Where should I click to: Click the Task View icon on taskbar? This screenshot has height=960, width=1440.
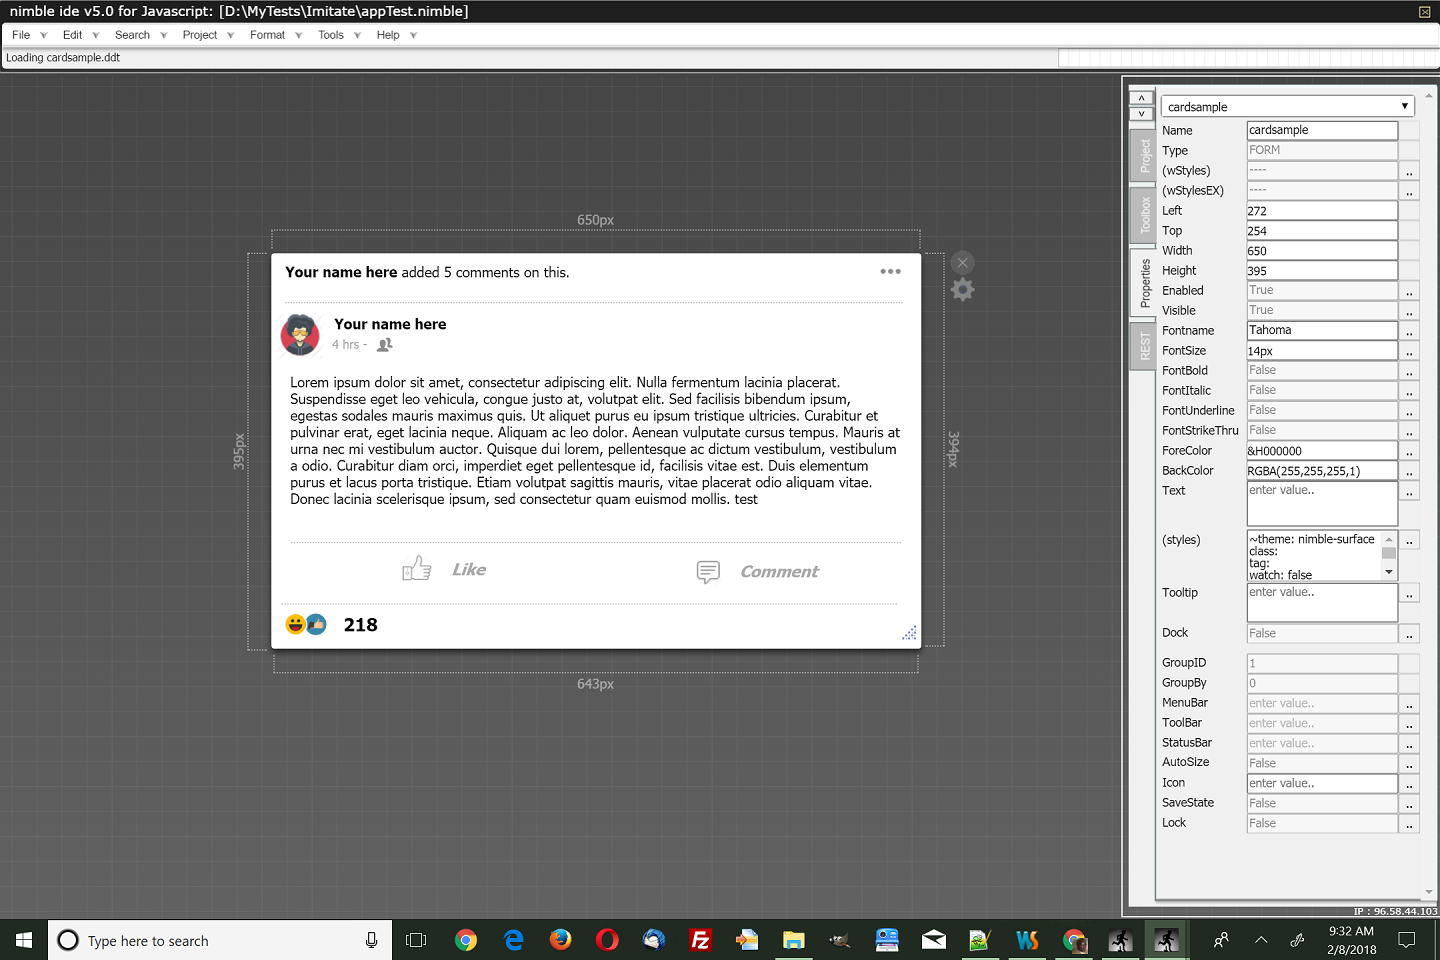pos(416,940)
